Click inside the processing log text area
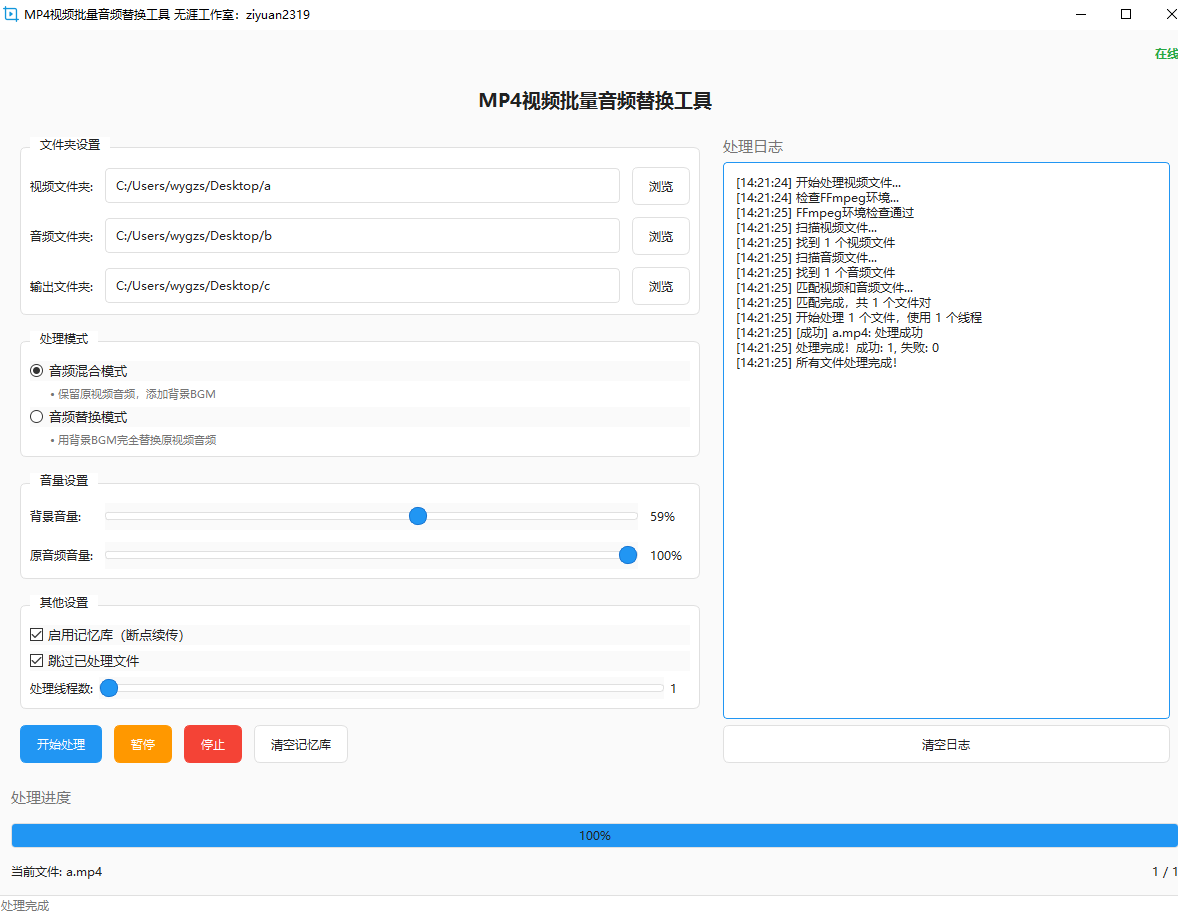The image size is (1178, 911). (x=945, y=520)
